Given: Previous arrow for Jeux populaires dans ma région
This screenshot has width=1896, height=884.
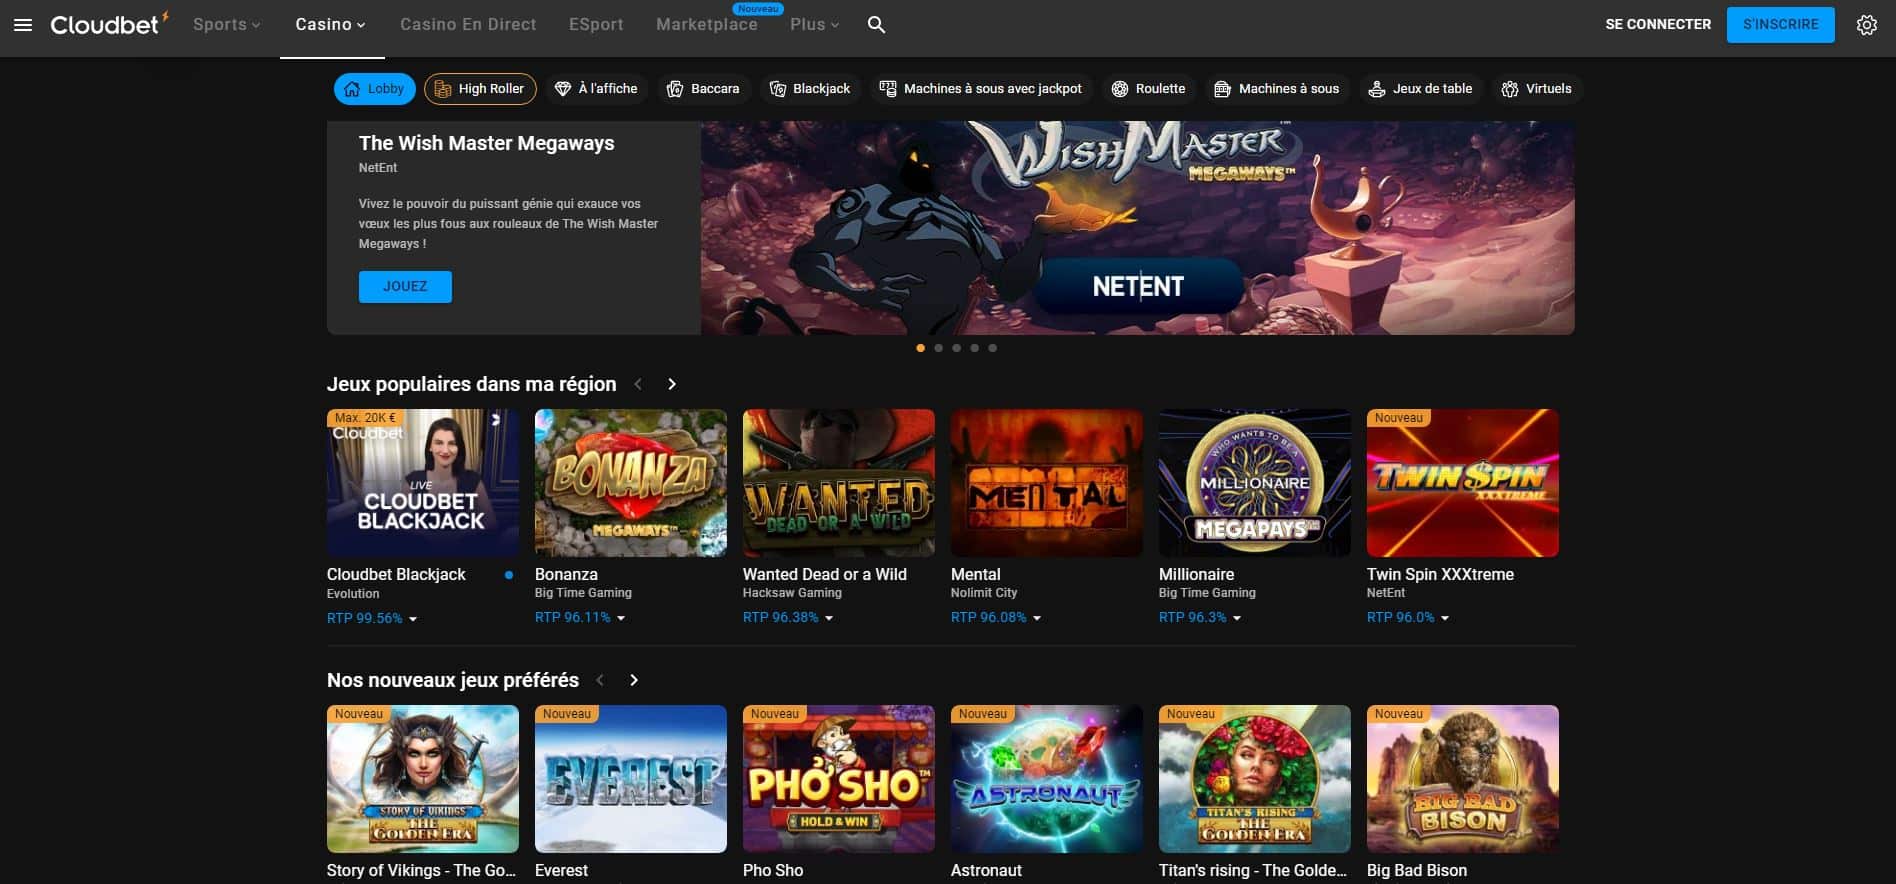Looking at the screenshot, I should (x=639, y=385).
